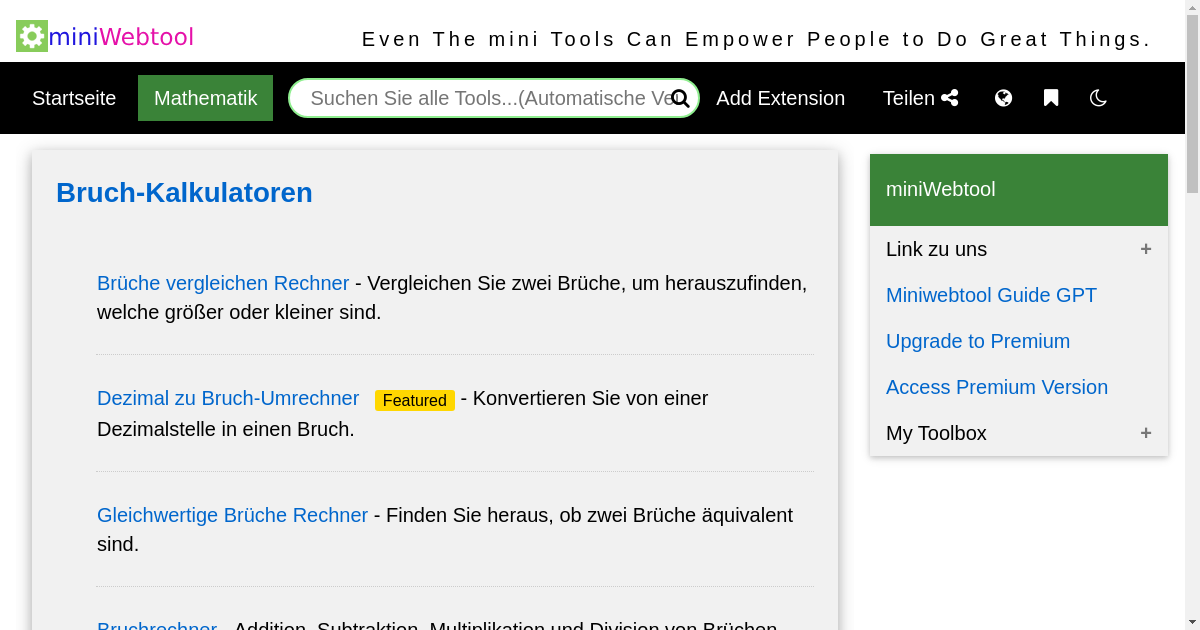Click the miniWebtool gear logo

[x=30, y=35]
